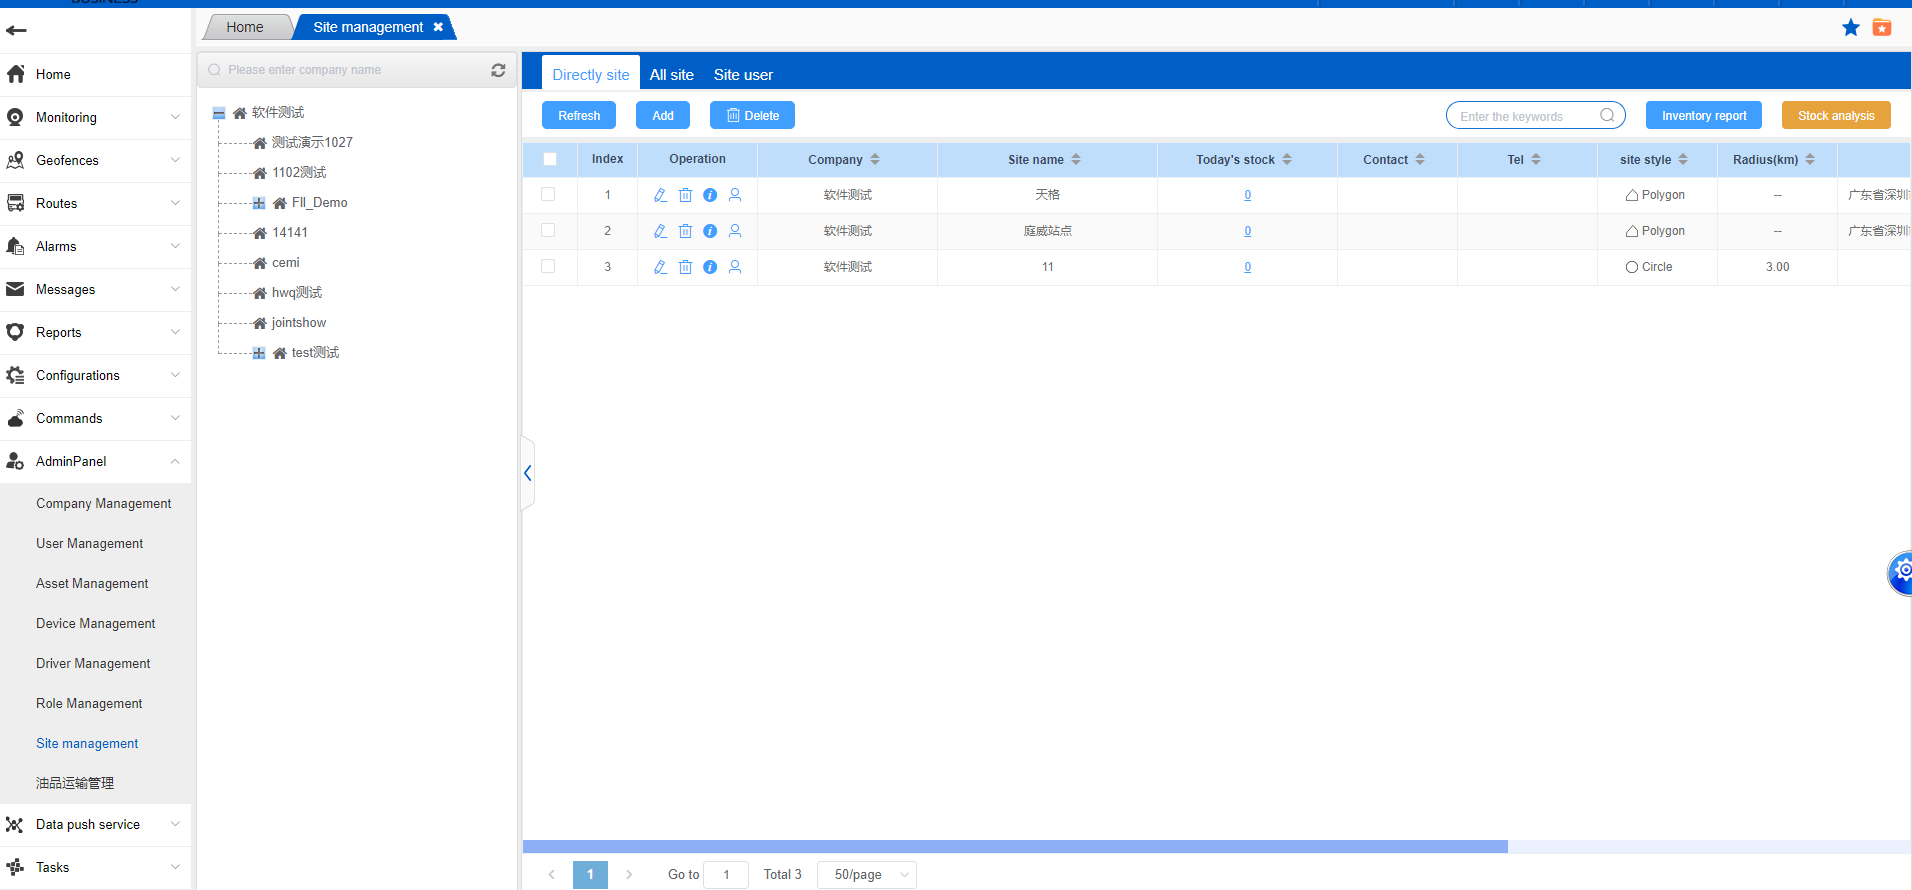Click the refresh icon in company search box
This screenshot has width=1912, height=890.
pyautogui.click(x=498, y=70)
